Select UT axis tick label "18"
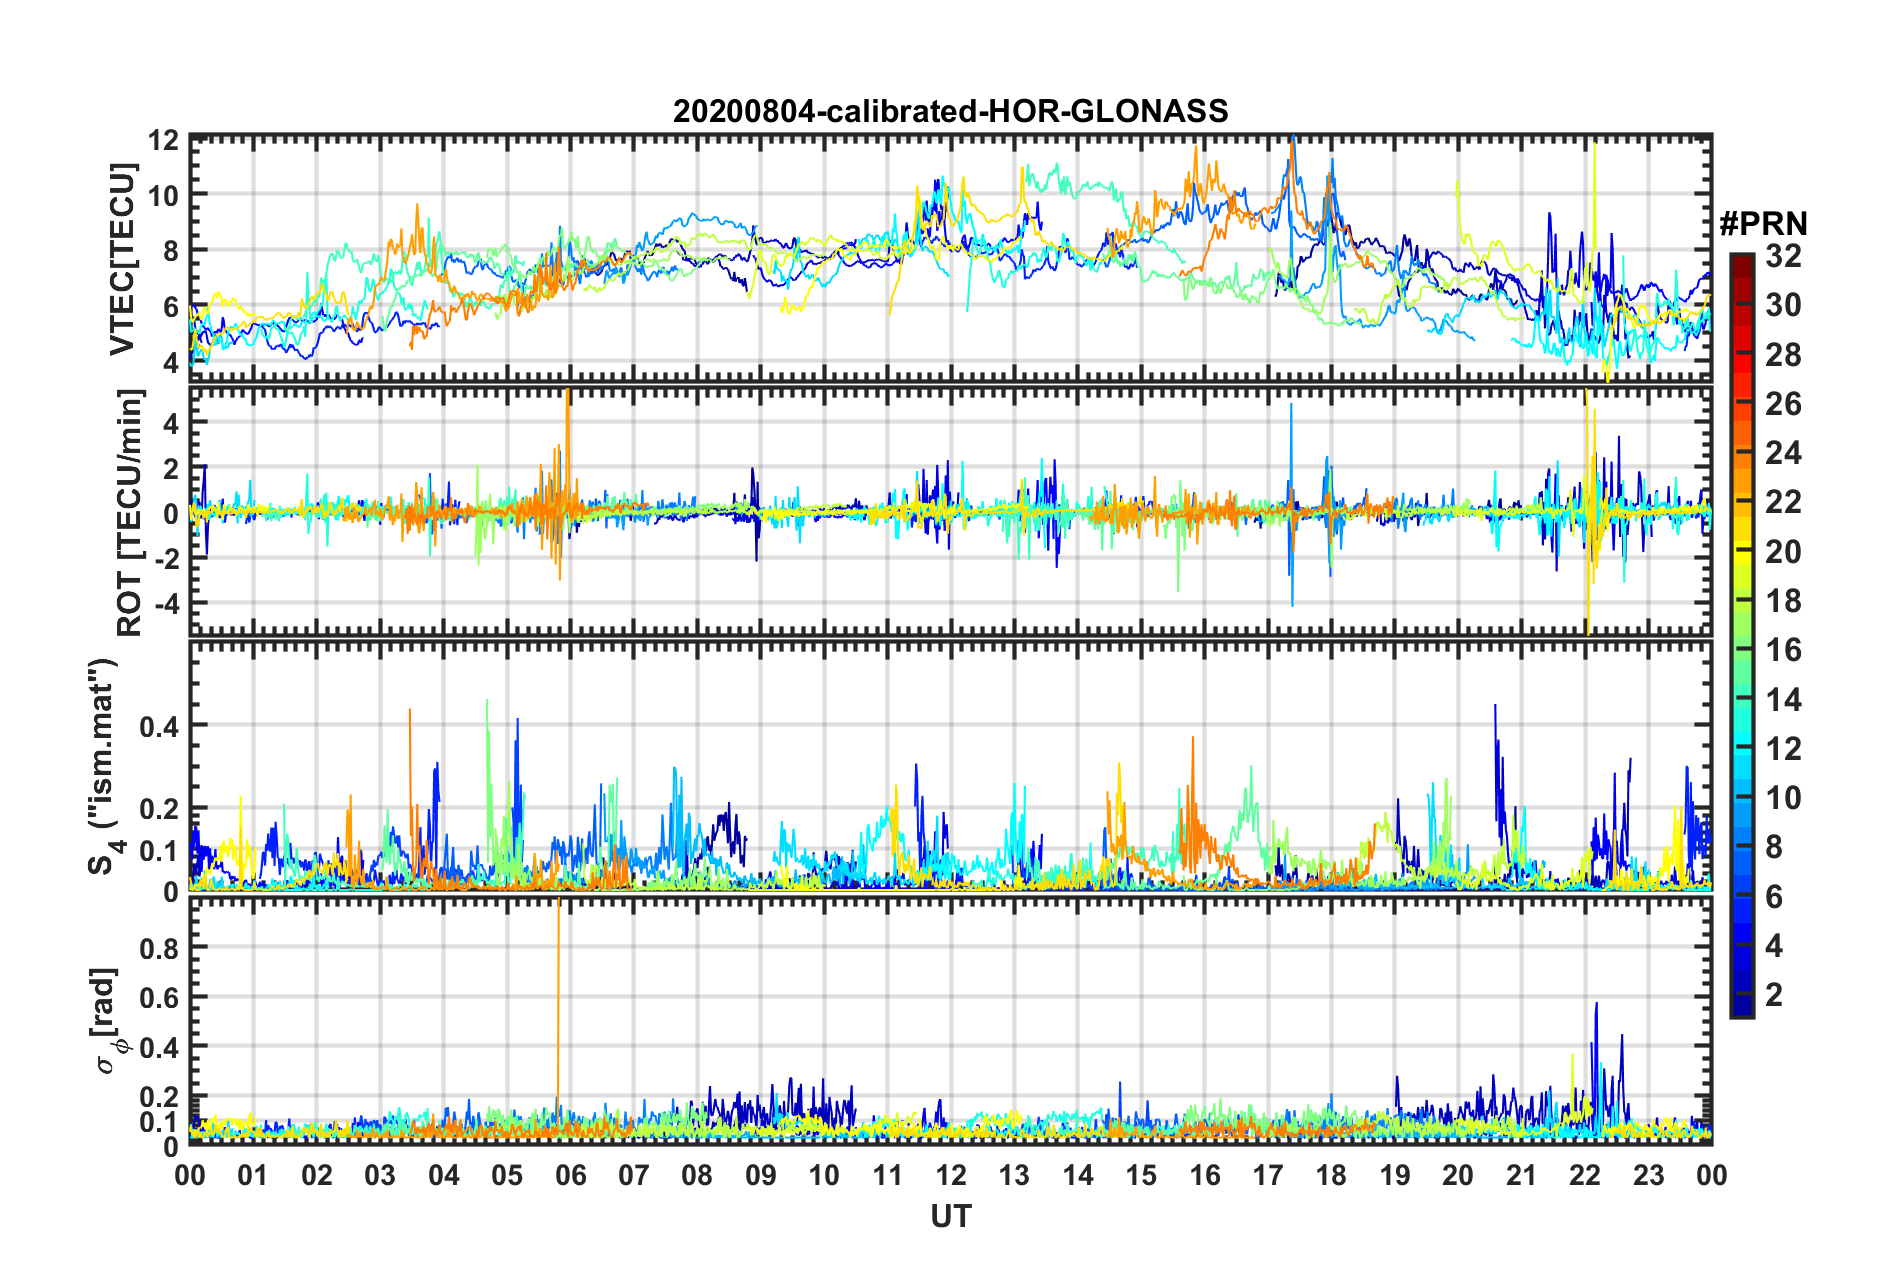This screenshot has width=1902, height=1272. (x=1331, y=1175)
